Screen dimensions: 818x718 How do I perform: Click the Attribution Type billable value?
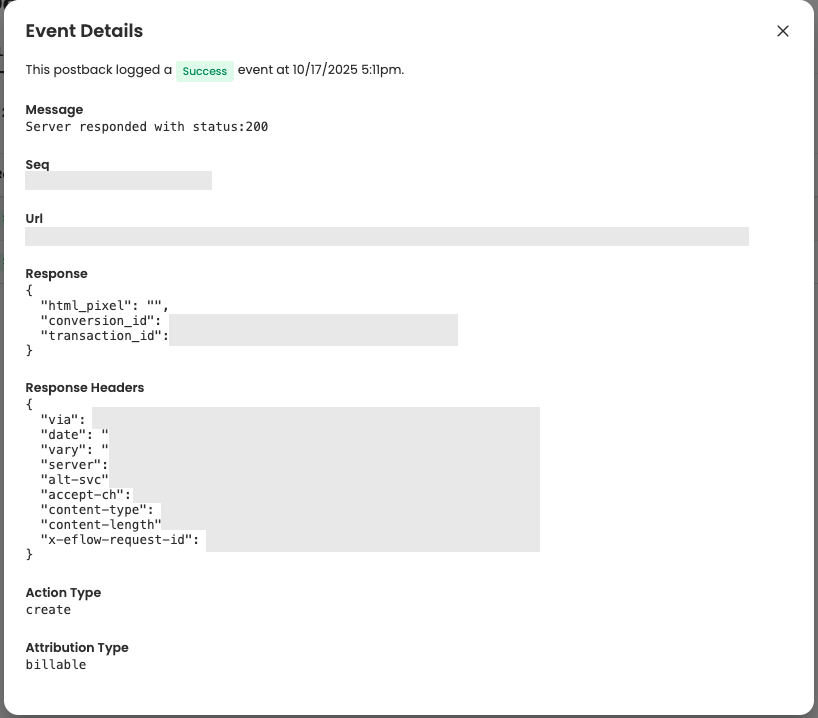point(55,664)
